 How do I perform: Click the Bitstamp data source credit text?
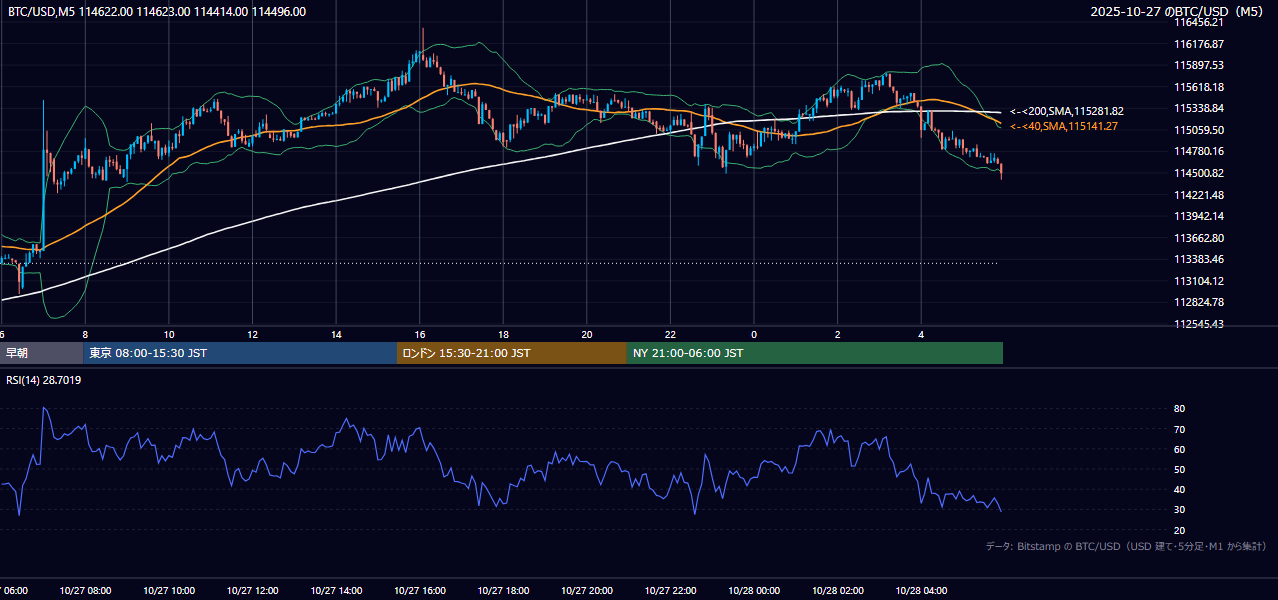1126,547
